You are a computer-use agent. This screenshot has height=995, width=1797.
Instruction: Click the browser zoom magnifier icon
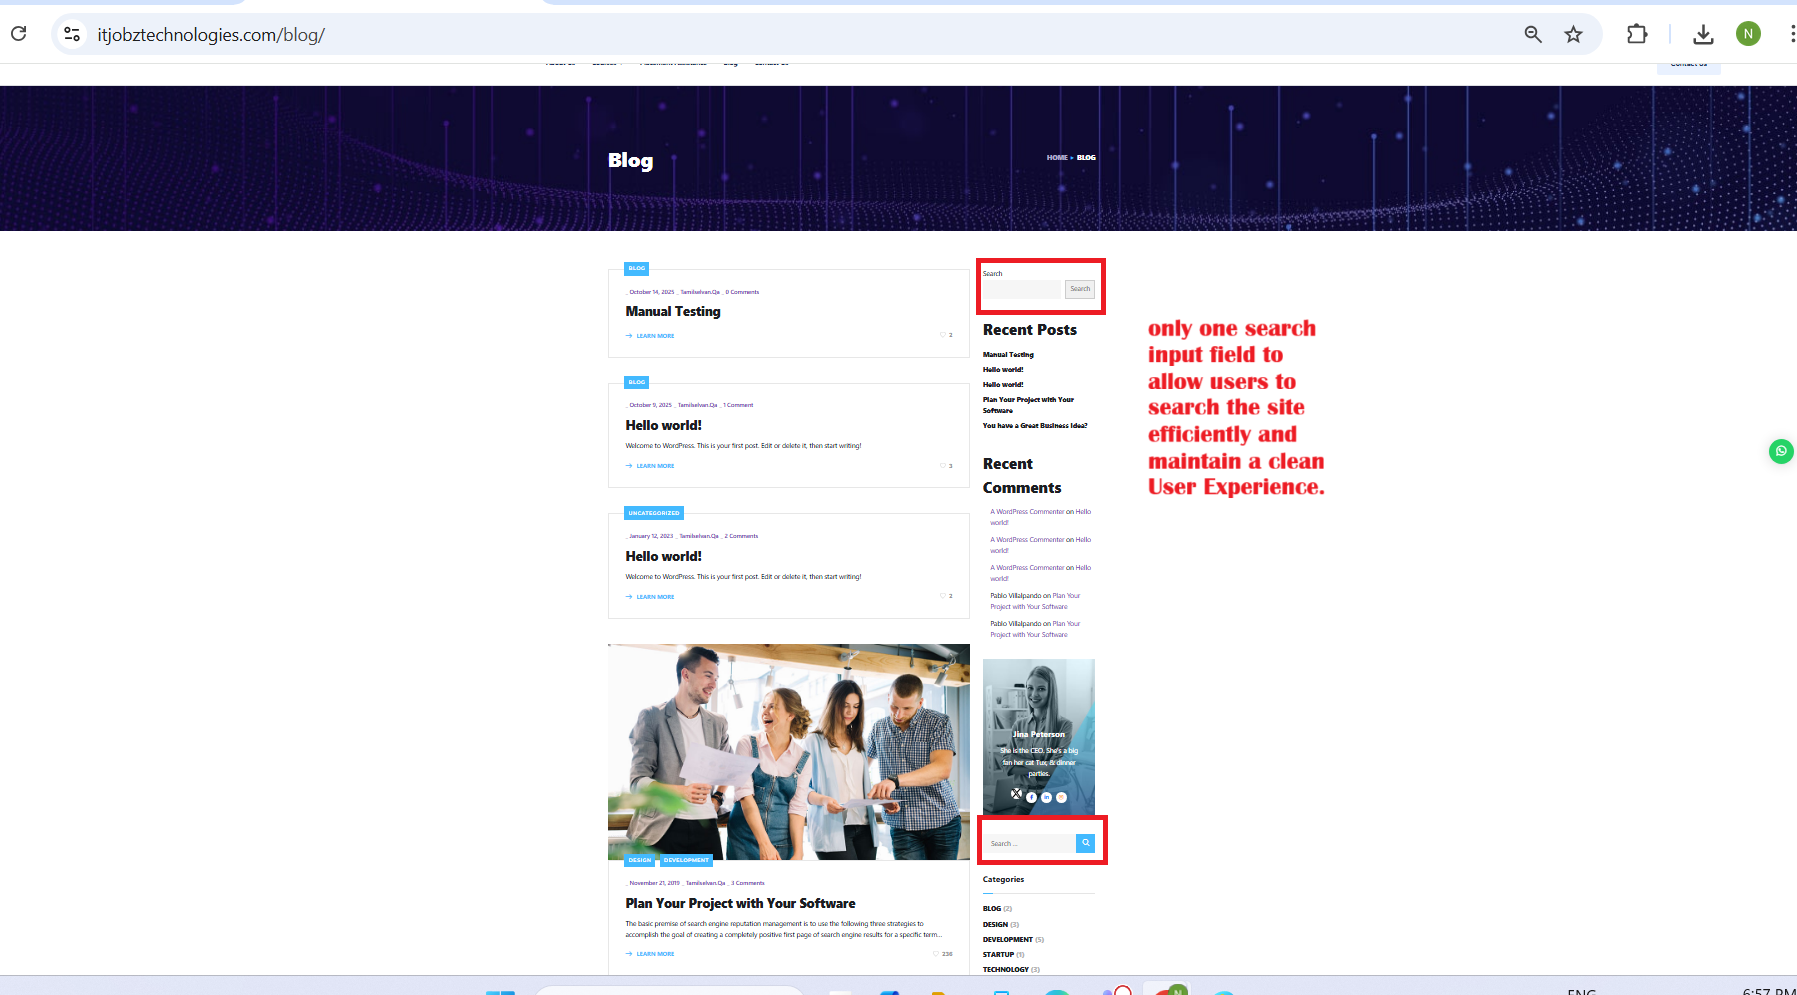point(1532,35)
